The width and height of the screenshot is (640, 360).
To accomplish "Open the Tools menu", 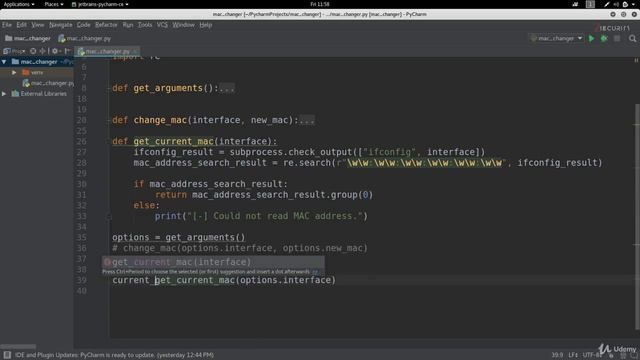I will click(x=145, y=25).
